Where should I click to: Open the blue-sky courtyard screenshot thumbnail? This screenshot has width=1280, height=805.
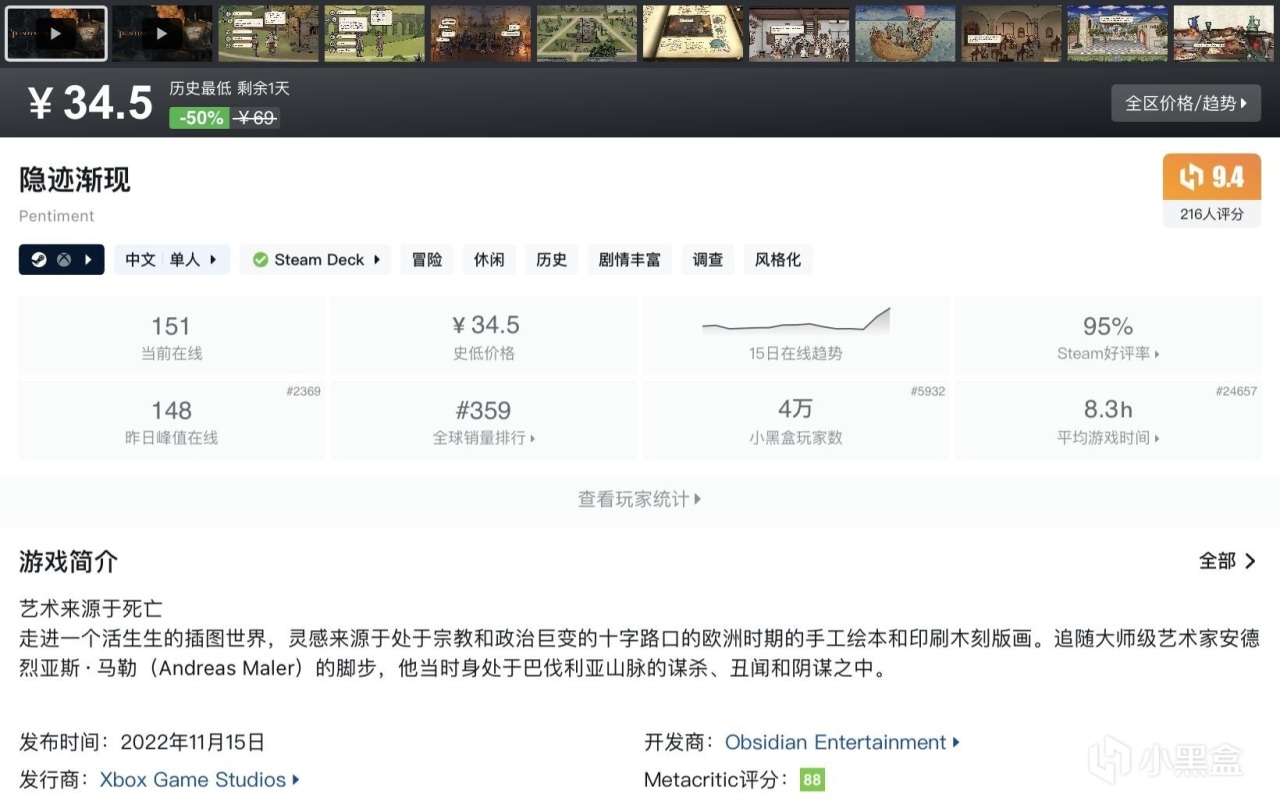(1116, 33)
